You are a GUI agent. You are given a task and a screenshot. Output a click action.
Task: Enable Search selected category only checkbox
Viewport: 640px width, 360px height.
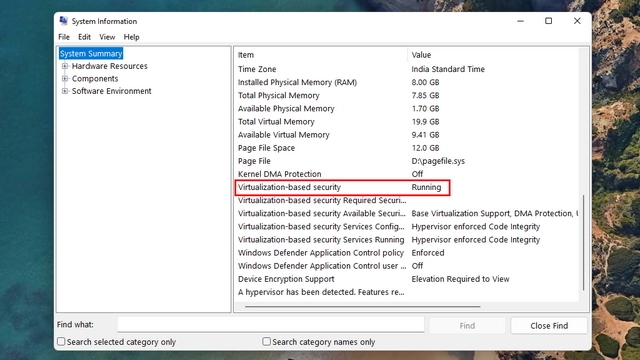[x=61, y=341]
